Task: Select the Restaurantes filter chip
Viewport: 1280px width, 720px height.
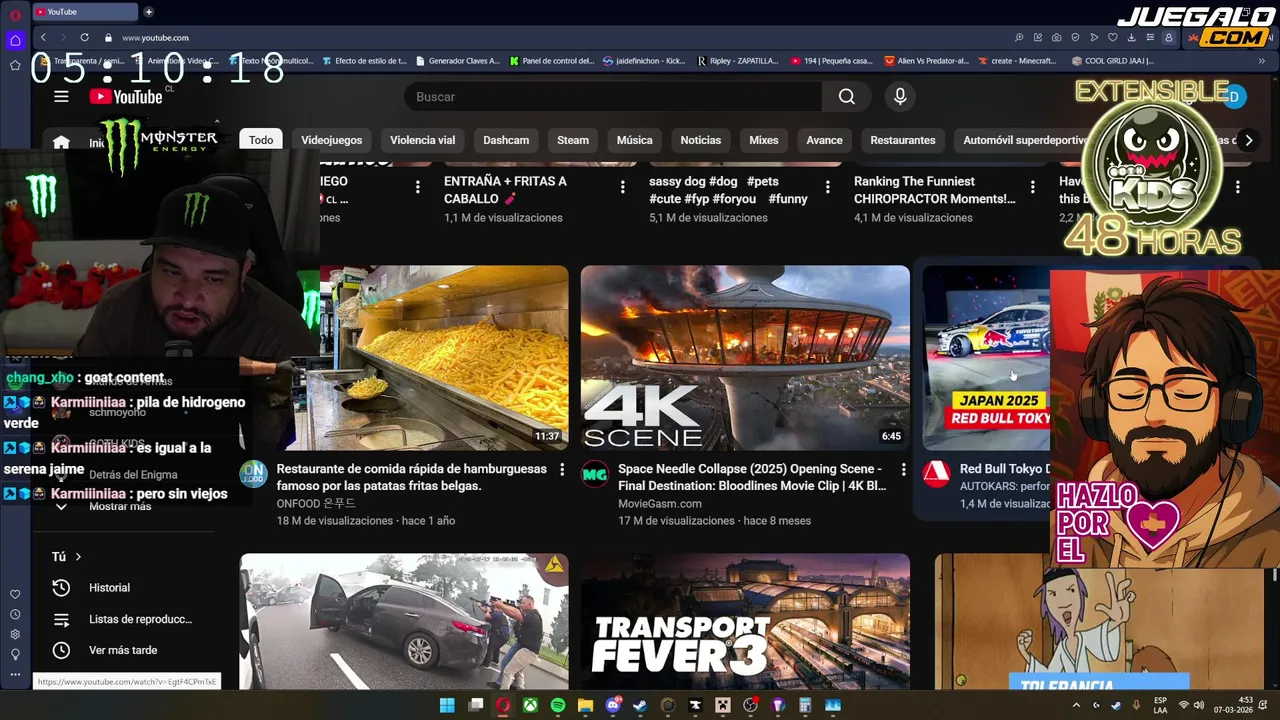Action: point(903,140)
